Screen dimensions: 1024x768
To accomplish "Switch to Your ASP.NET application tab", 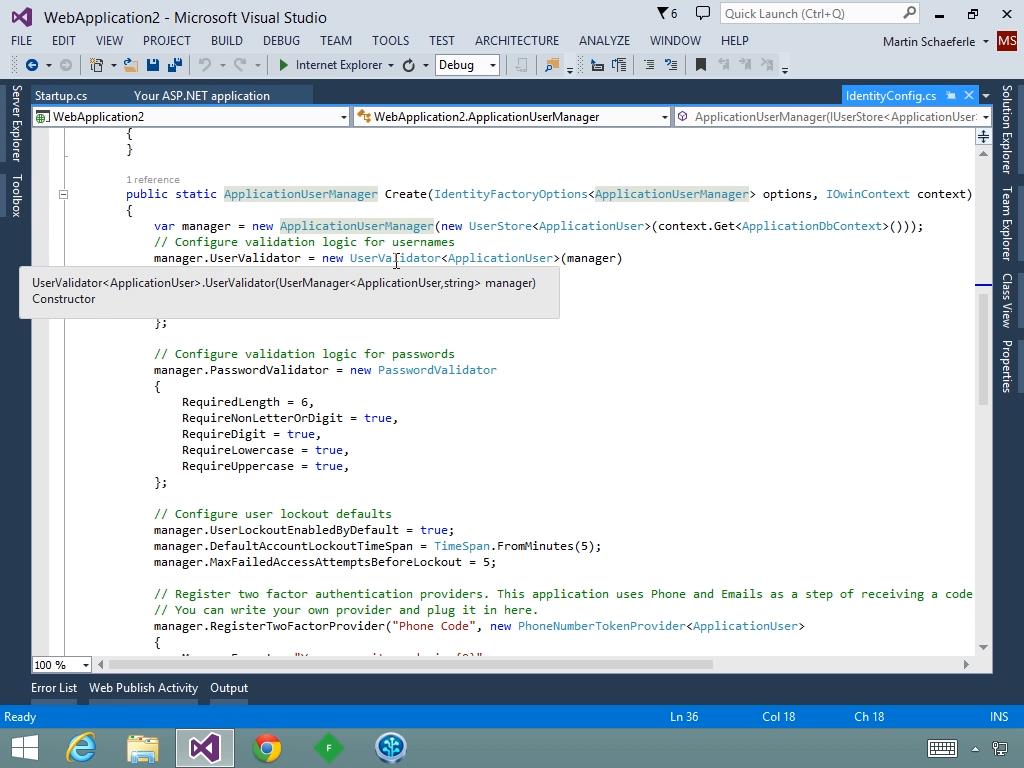I will tap(202, 95).
